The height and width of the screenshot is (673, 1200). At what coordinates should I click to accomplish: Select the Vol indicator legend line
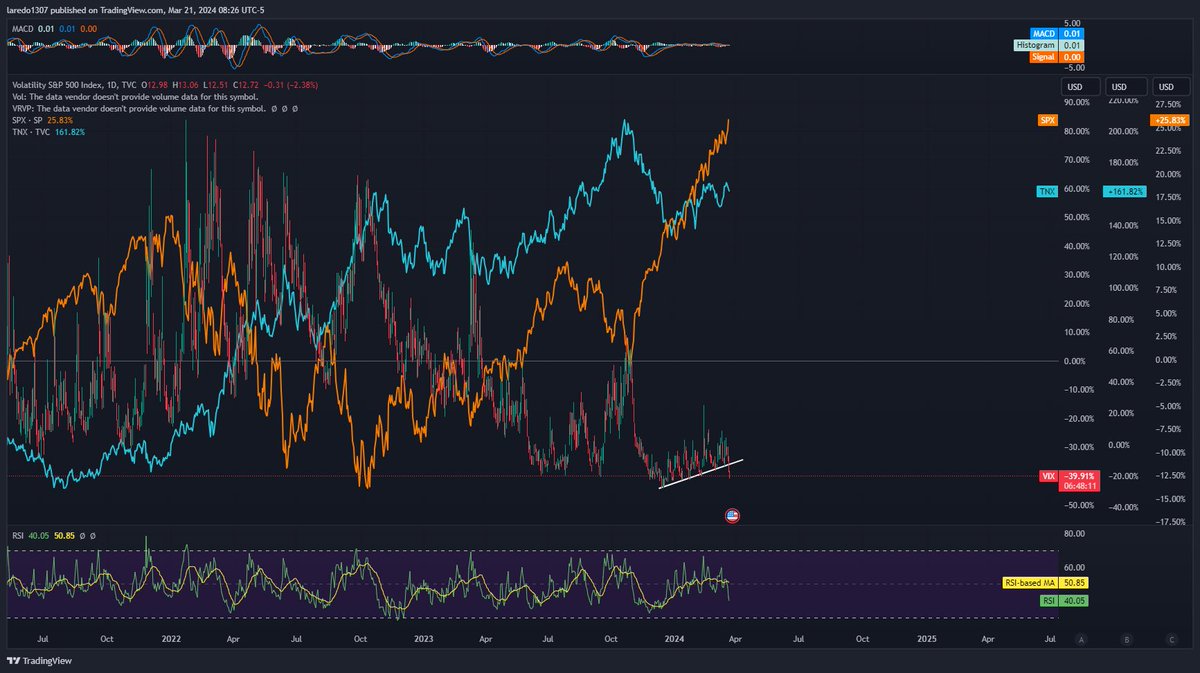pos(134,97)
